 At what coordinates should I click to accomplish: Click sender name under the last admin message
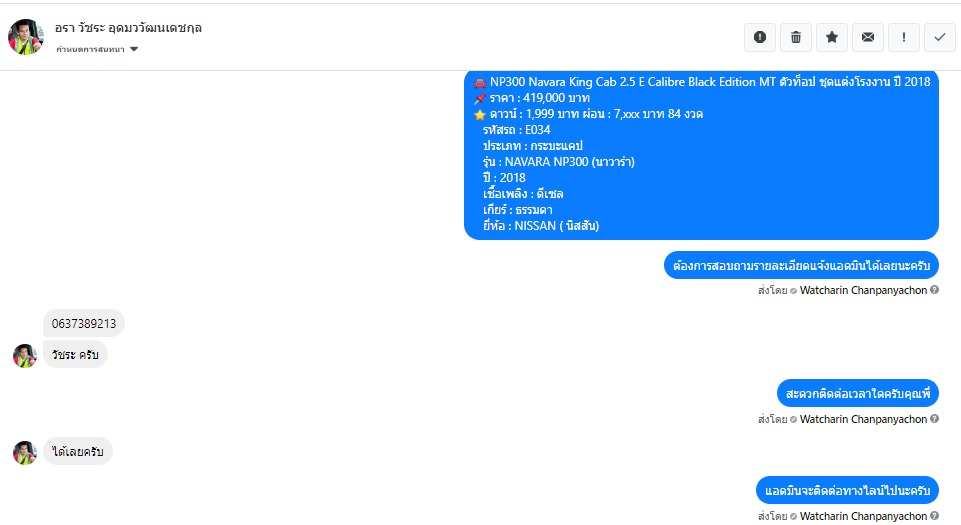click(x=863, y=516)
